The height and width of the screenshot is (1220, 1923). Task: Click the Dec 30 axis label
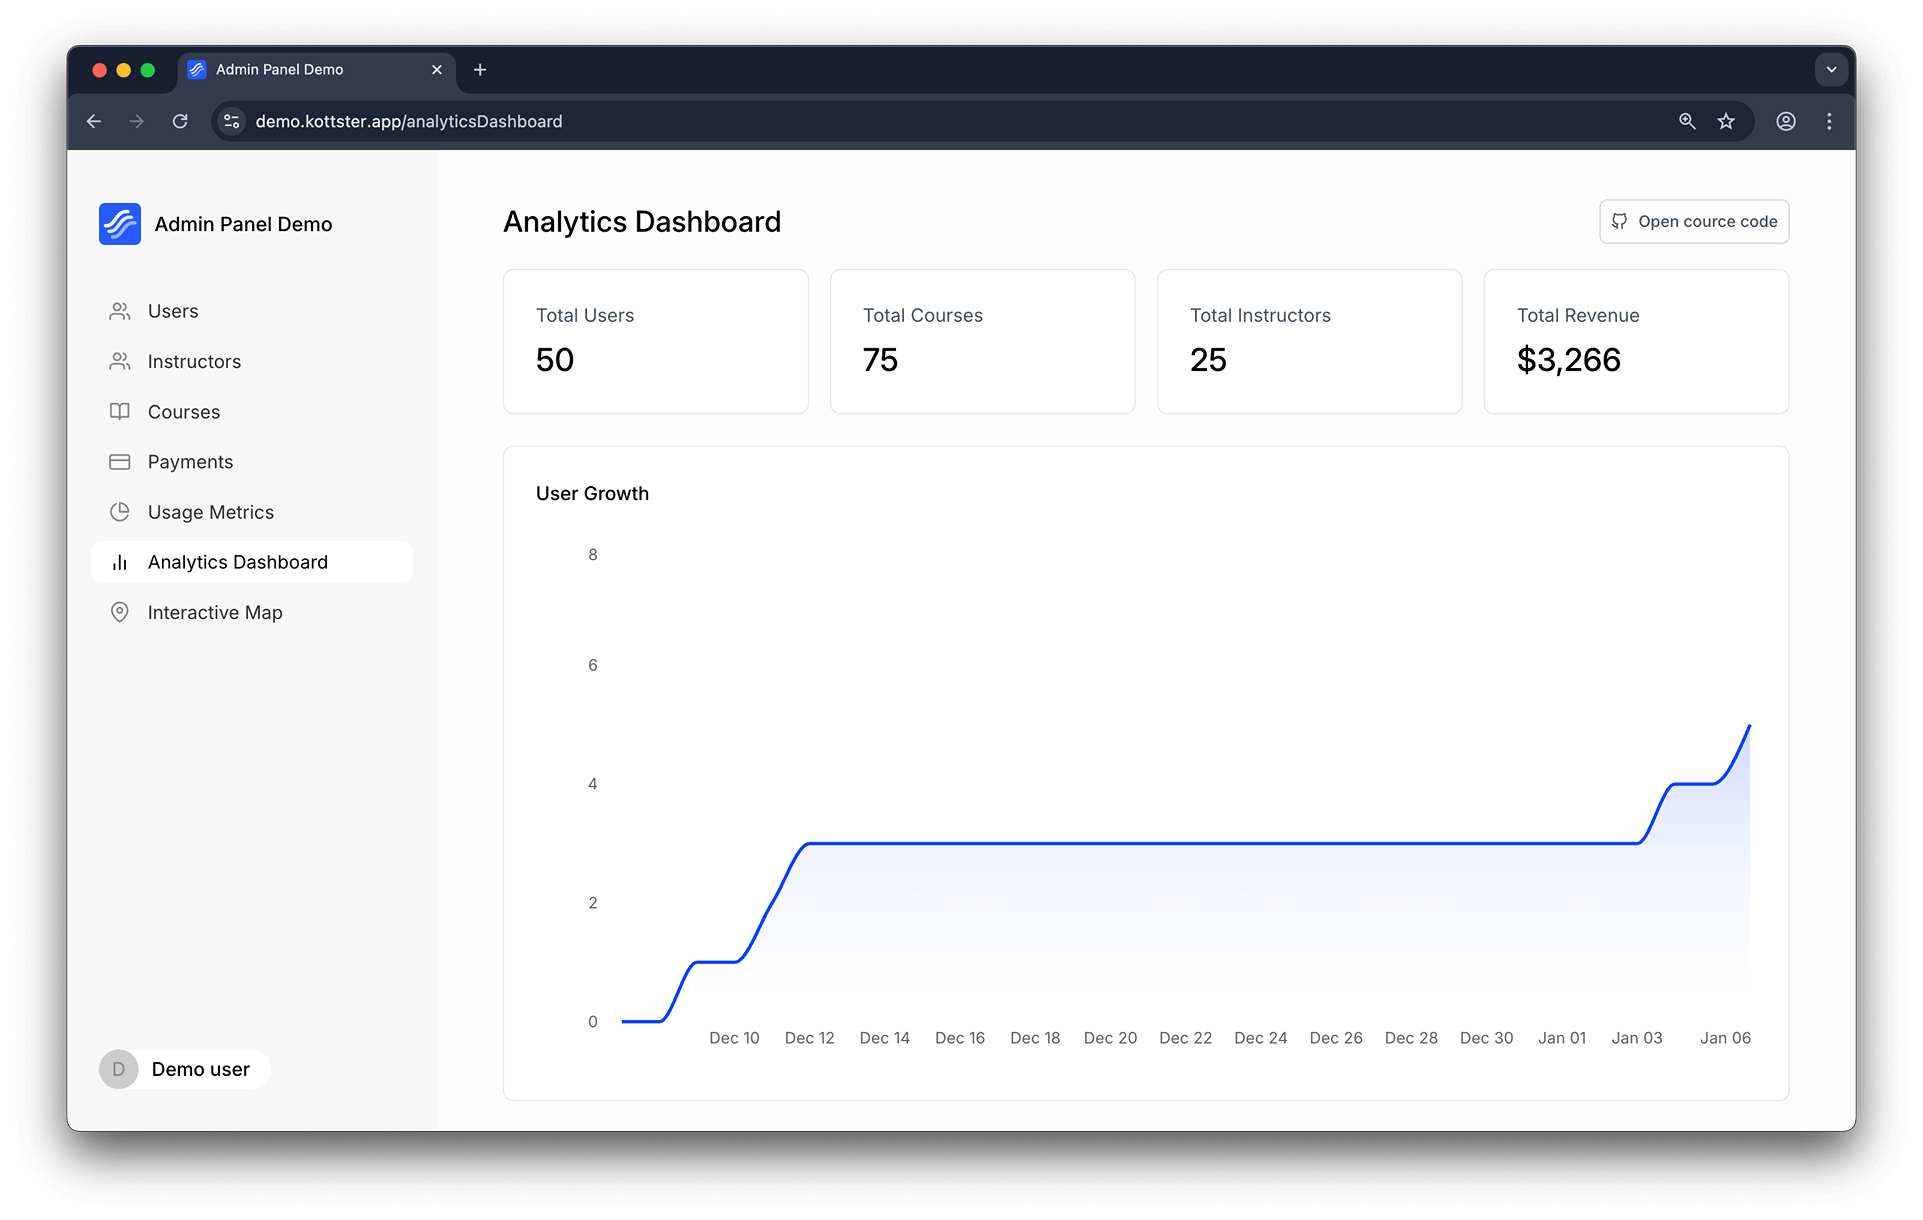1486,1038
